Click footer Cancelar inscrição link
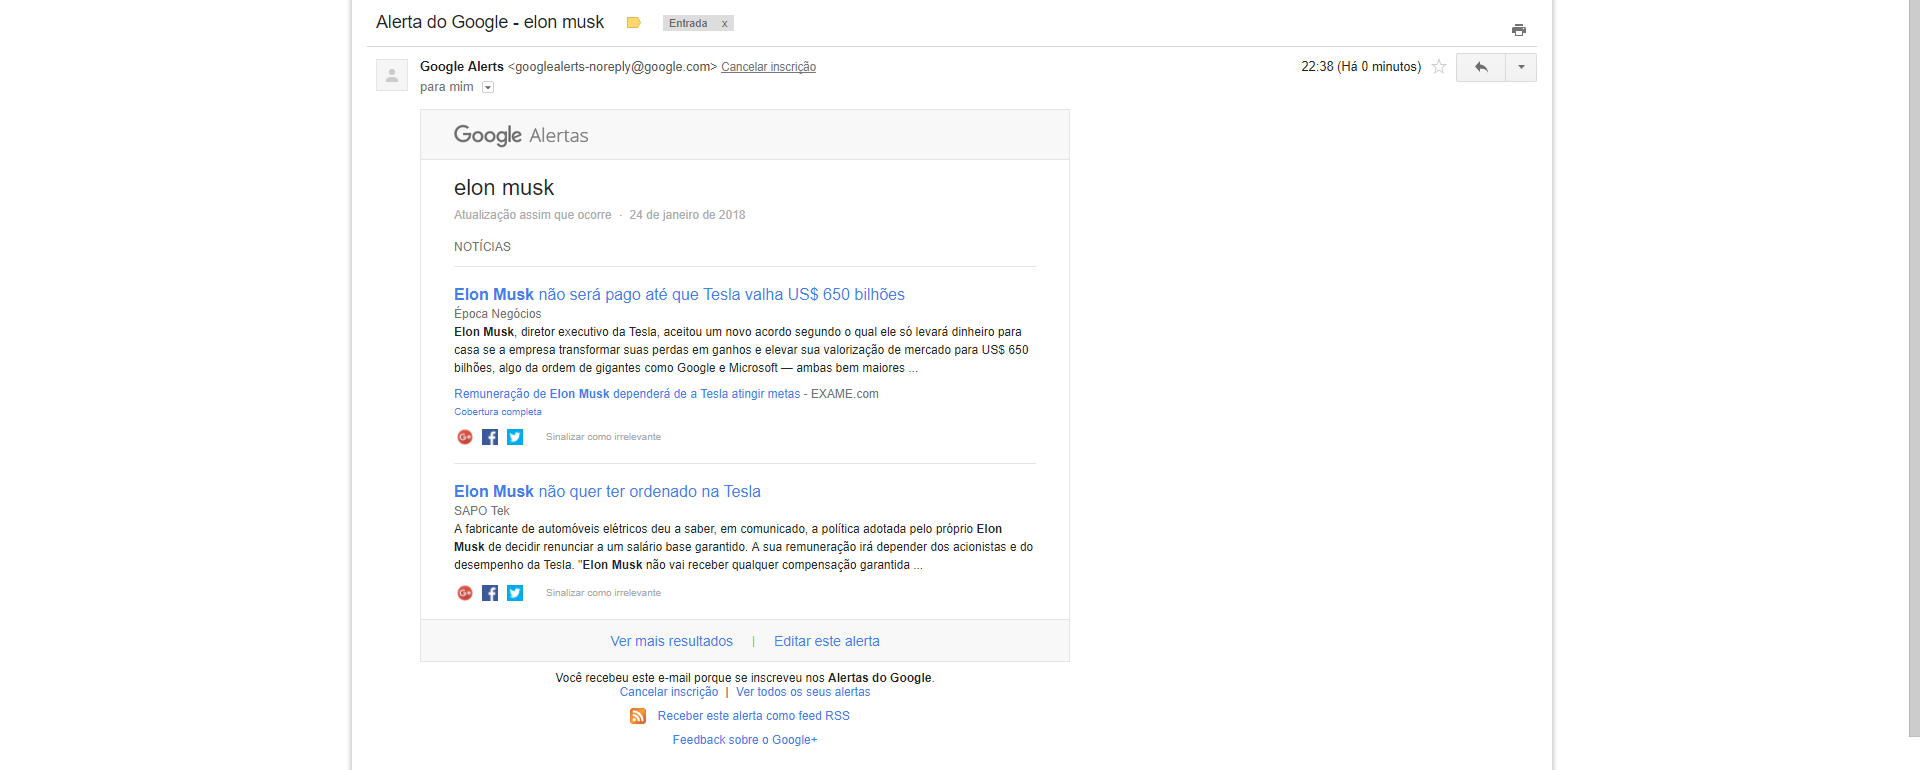The image size is (1920, 770). 669,692
